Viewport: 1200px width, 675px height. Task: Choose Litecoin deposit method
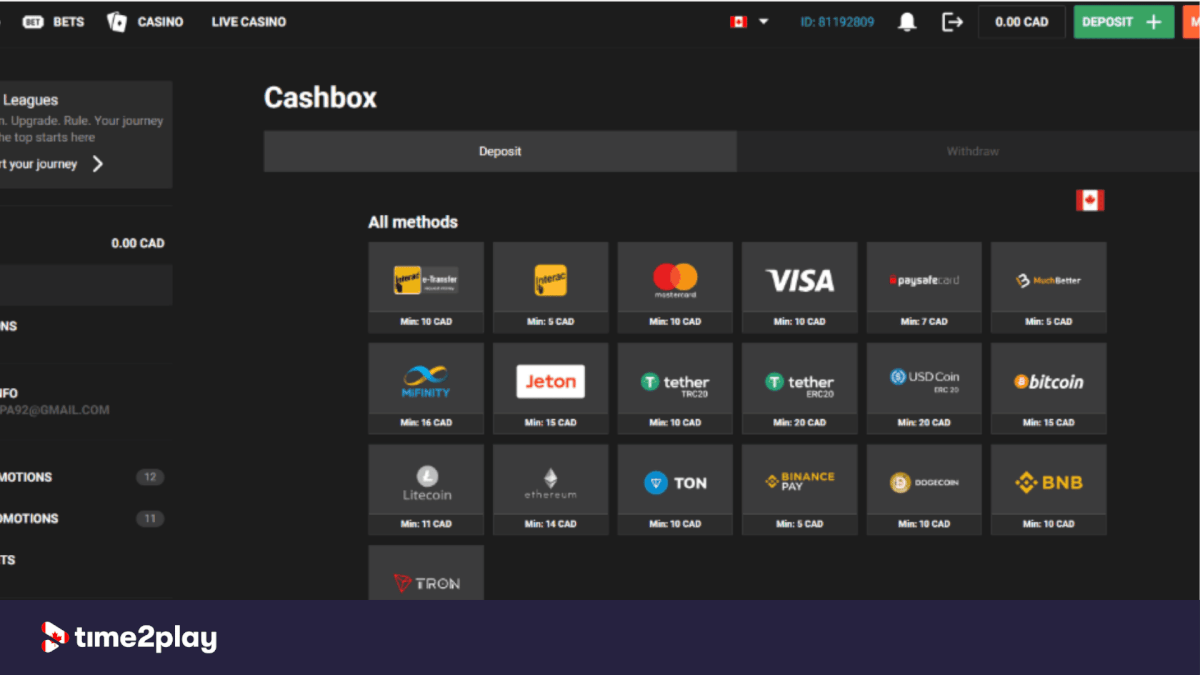(x=426, y=489)
